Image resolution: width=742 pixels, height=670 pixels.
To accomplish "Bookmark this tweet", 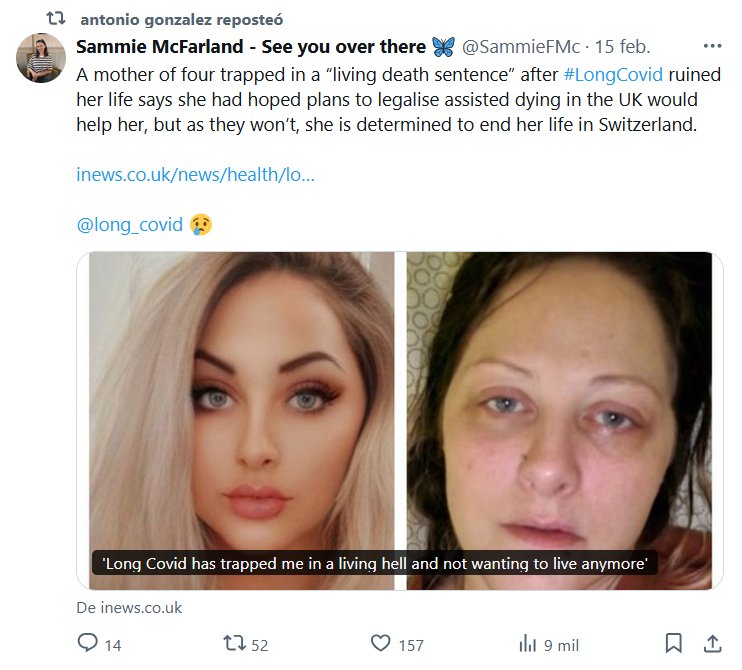I will coord(674,643).
